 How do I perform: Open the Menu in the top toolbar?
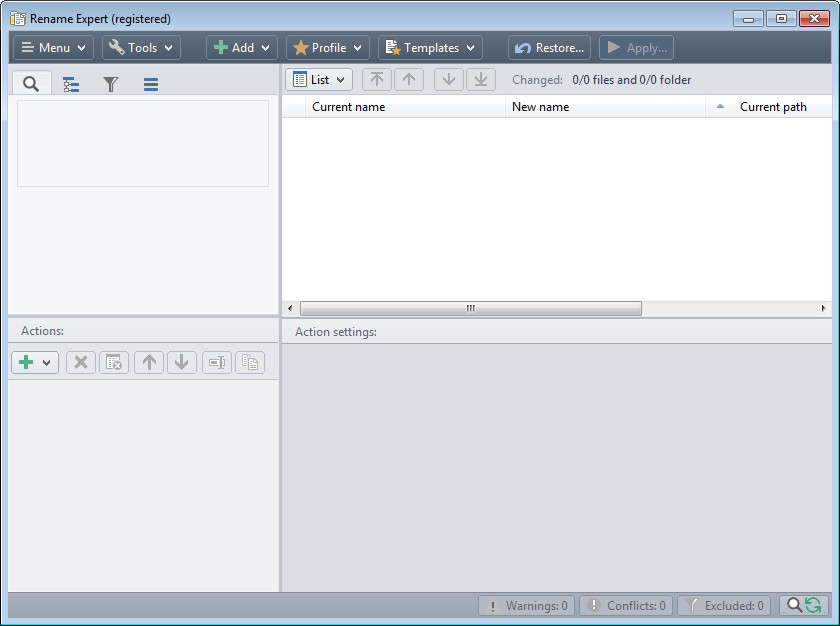coord(53,47)
